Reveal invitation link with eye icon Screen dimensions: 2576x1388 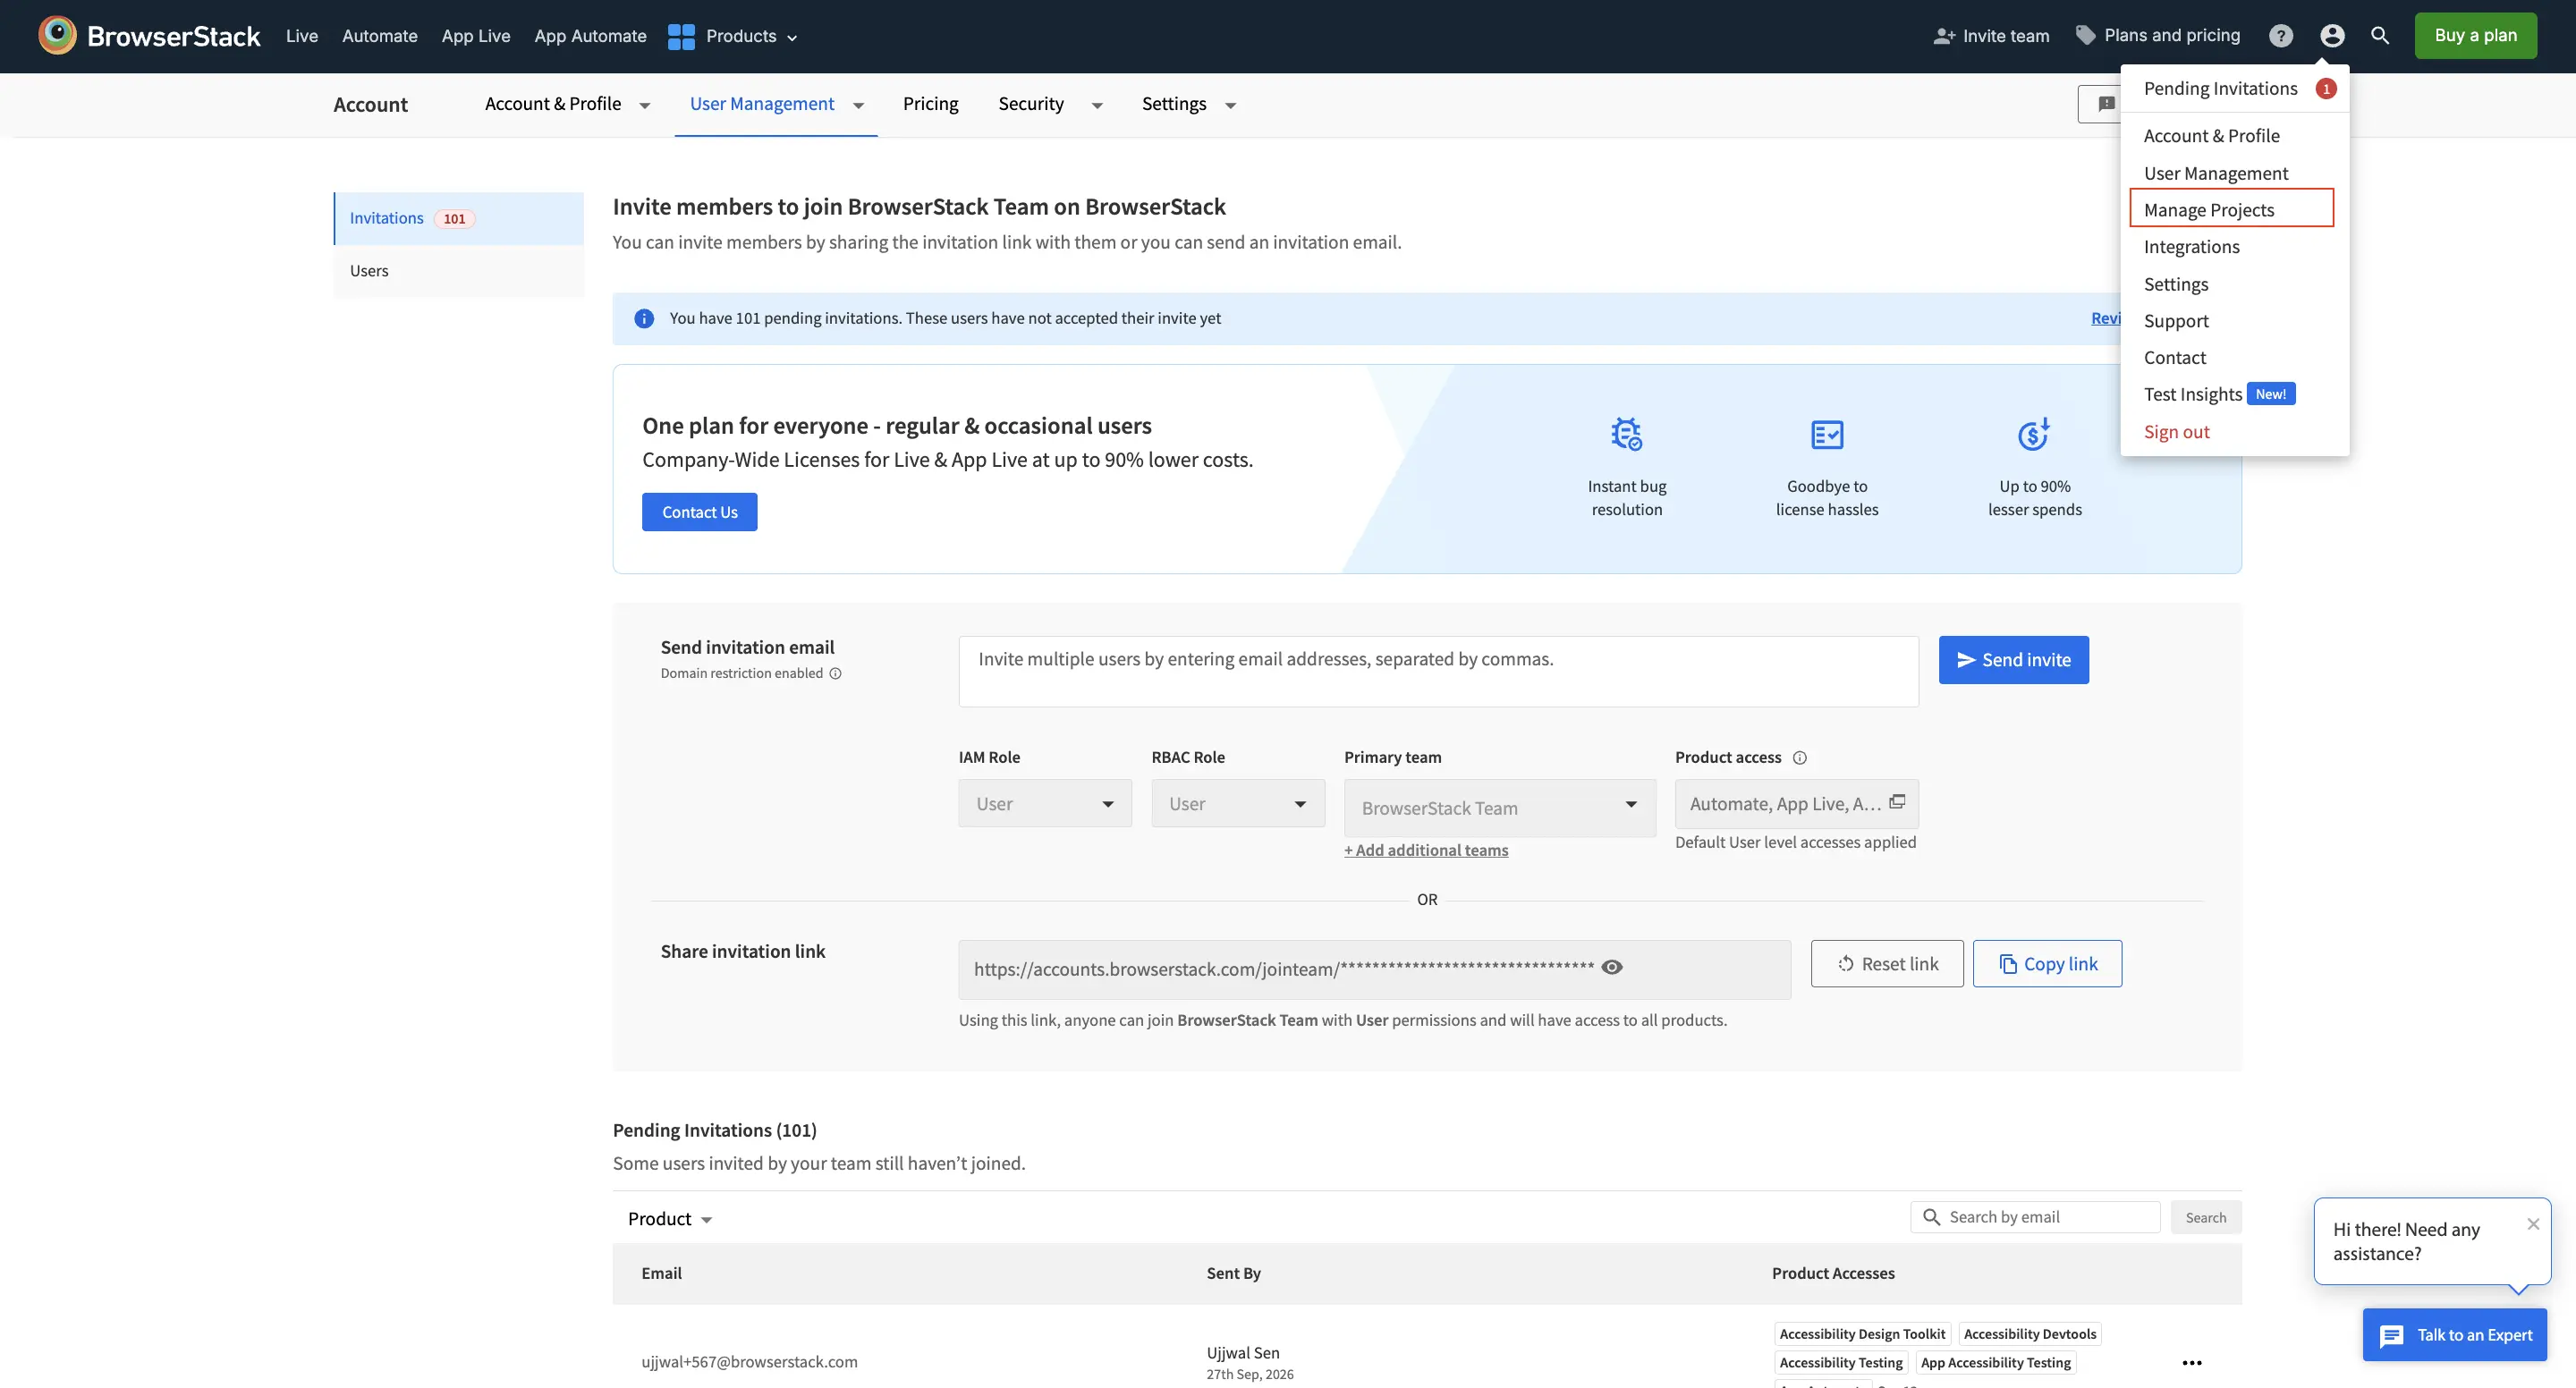point(1611,967)
